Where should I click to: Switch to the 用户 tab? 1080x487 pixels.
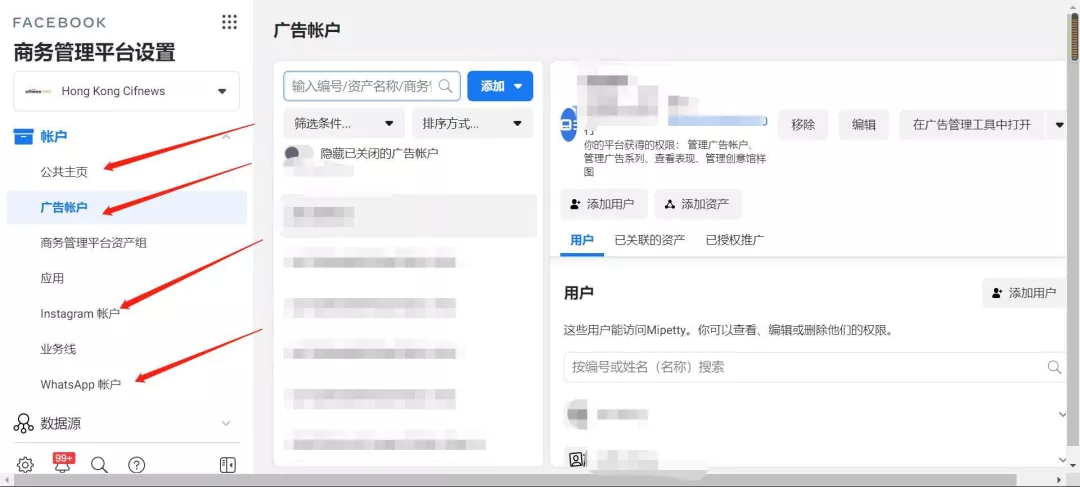coord(582,240)
